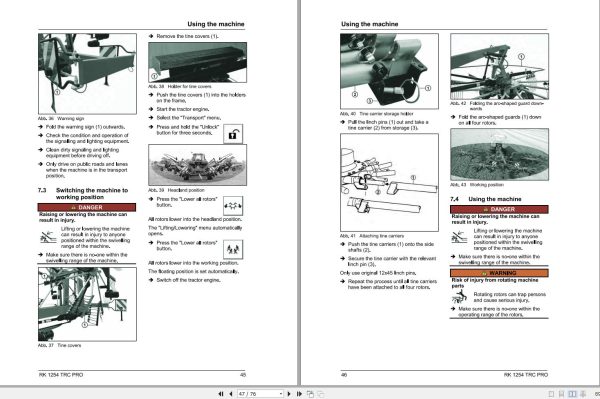Viewport: 600px width, 399px height.
Task: Click the heading '7.3 Switching the machine to working position'
Action: (83, 194)
